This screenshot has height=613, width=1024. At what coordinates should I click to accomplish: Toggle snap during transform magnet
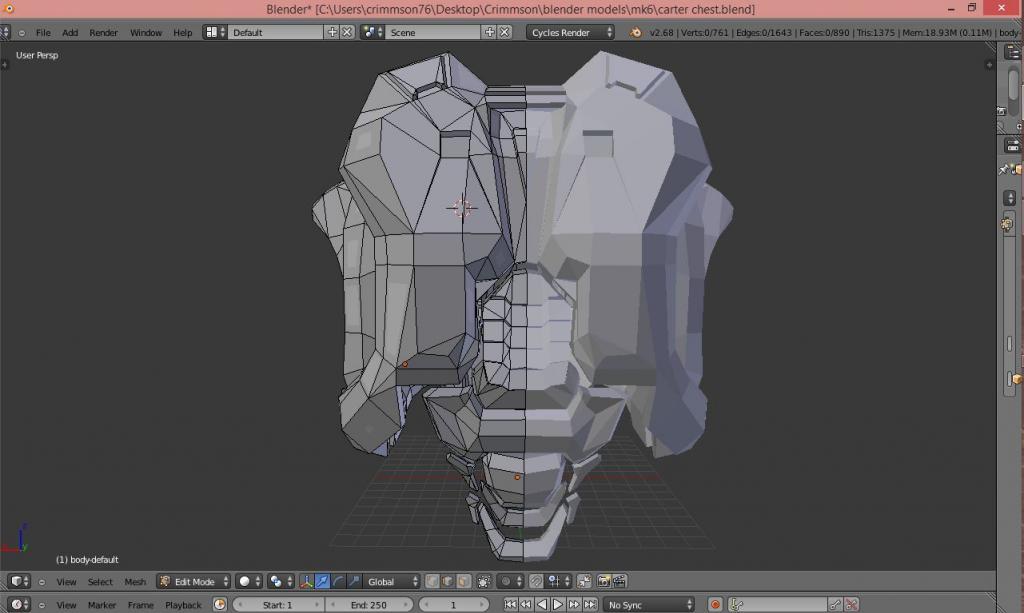tap(536, 581)
